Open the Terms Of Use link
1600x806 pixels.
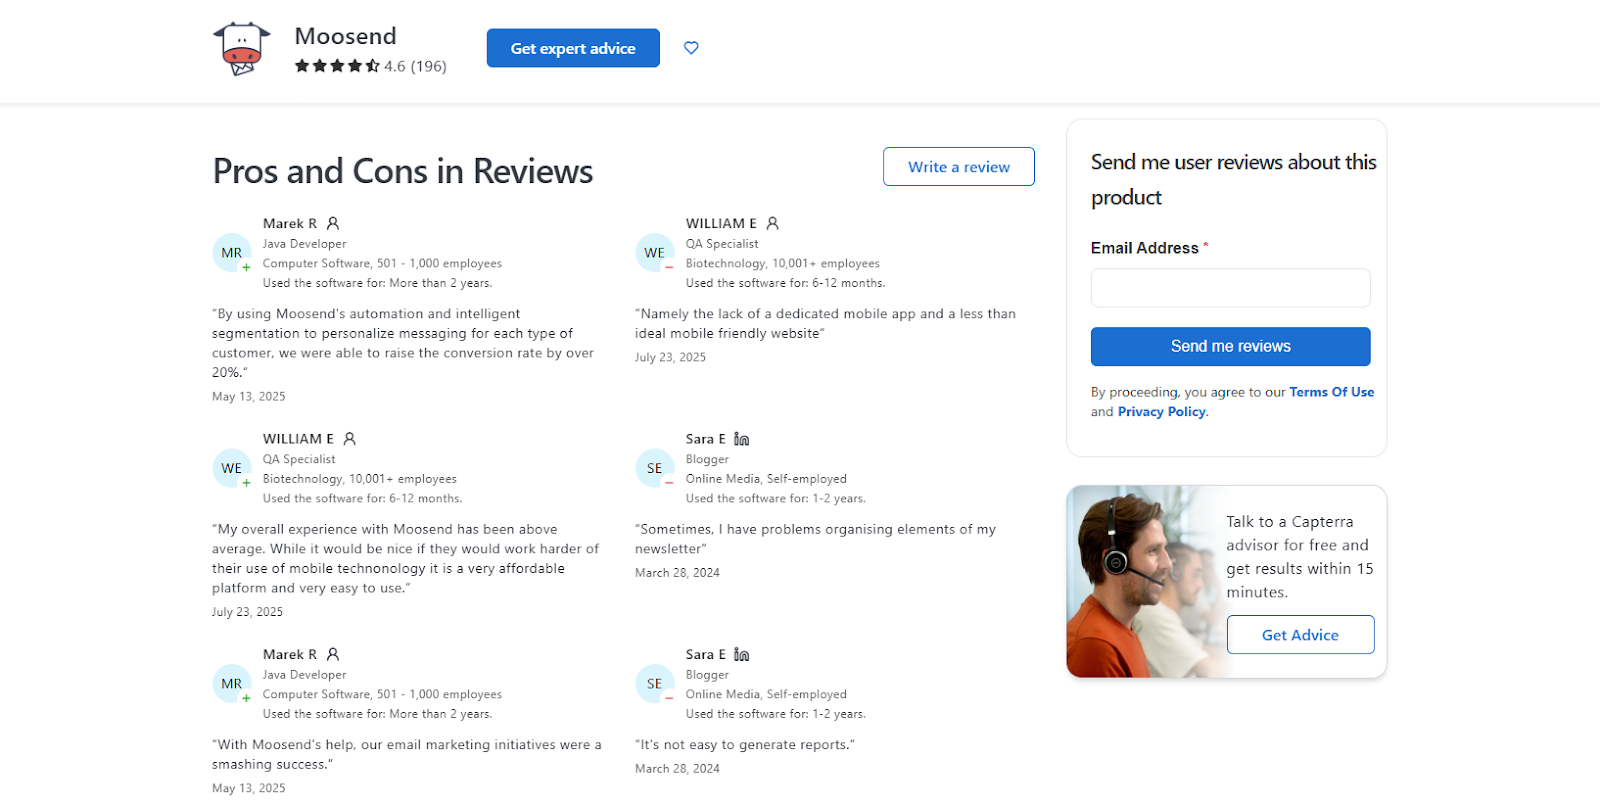point(1331,392)
